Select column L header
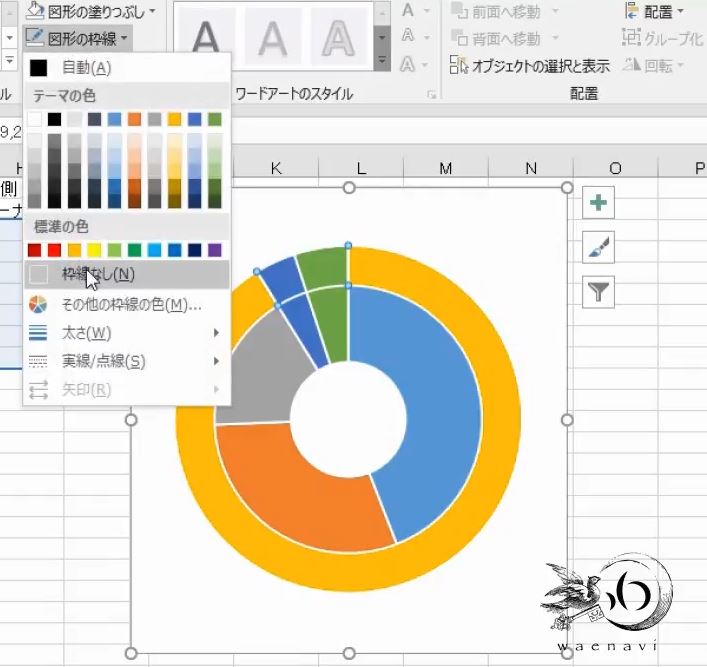This screenshot has width=707, height=667. [x=361, y=168]
